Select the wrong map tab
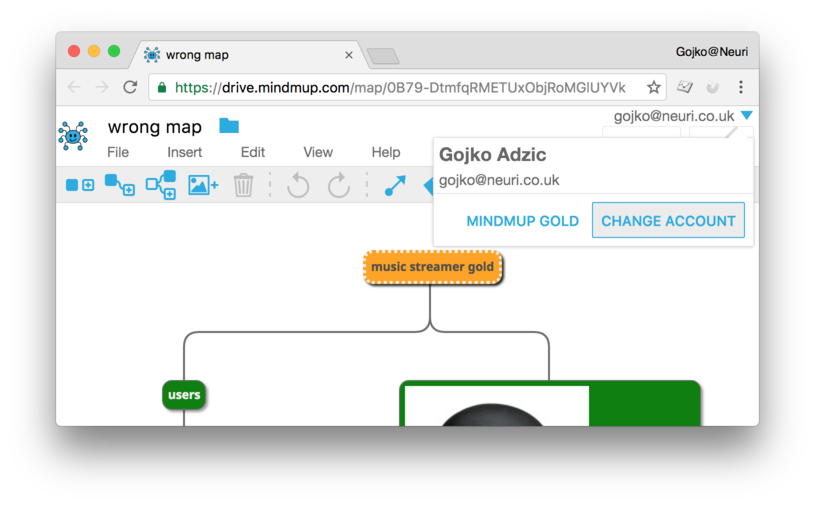The height and width of the screenshot is (506, 815). [x=249, y=55]
